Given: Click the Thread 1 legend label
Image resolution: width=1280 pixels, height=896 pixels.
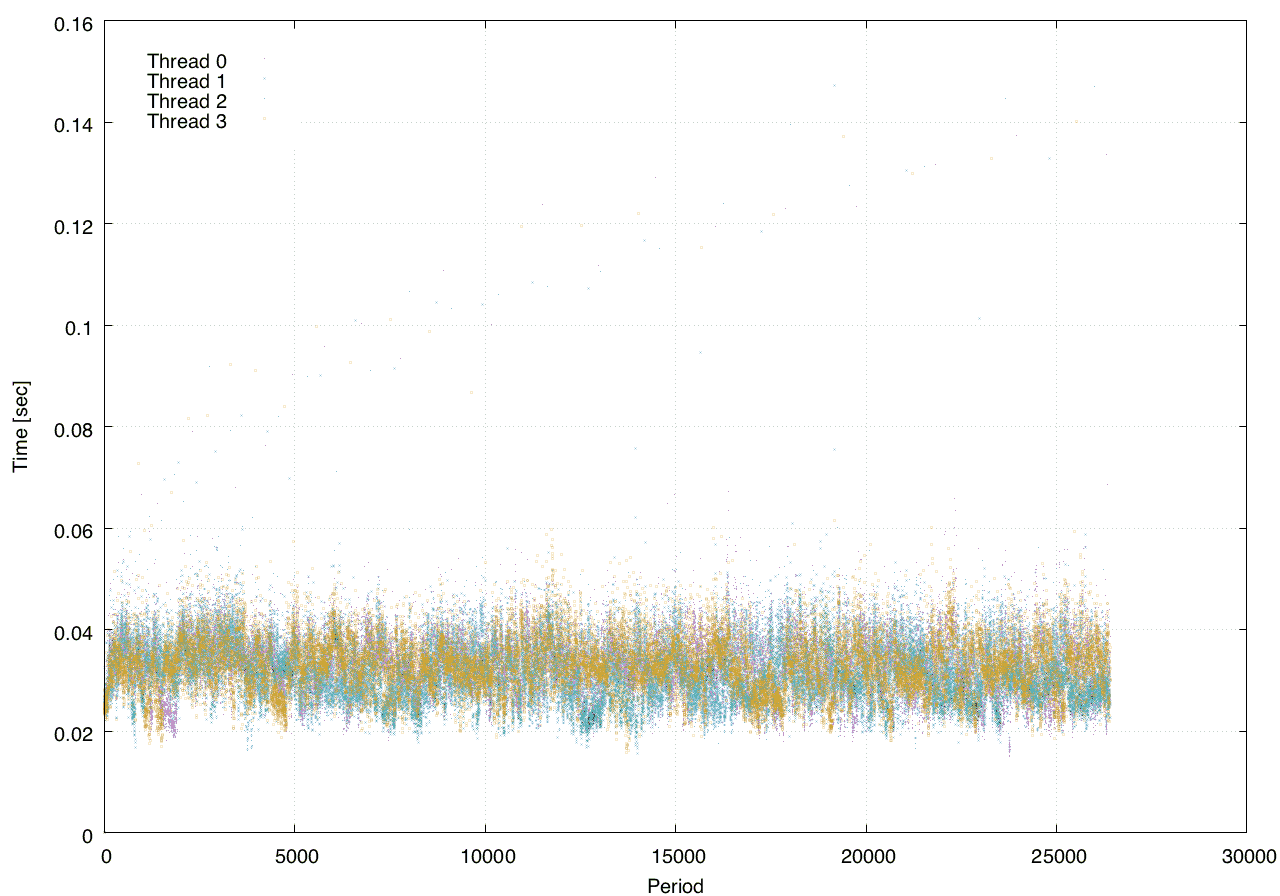Looking at the screenshot, I should [x=187, y=81].
